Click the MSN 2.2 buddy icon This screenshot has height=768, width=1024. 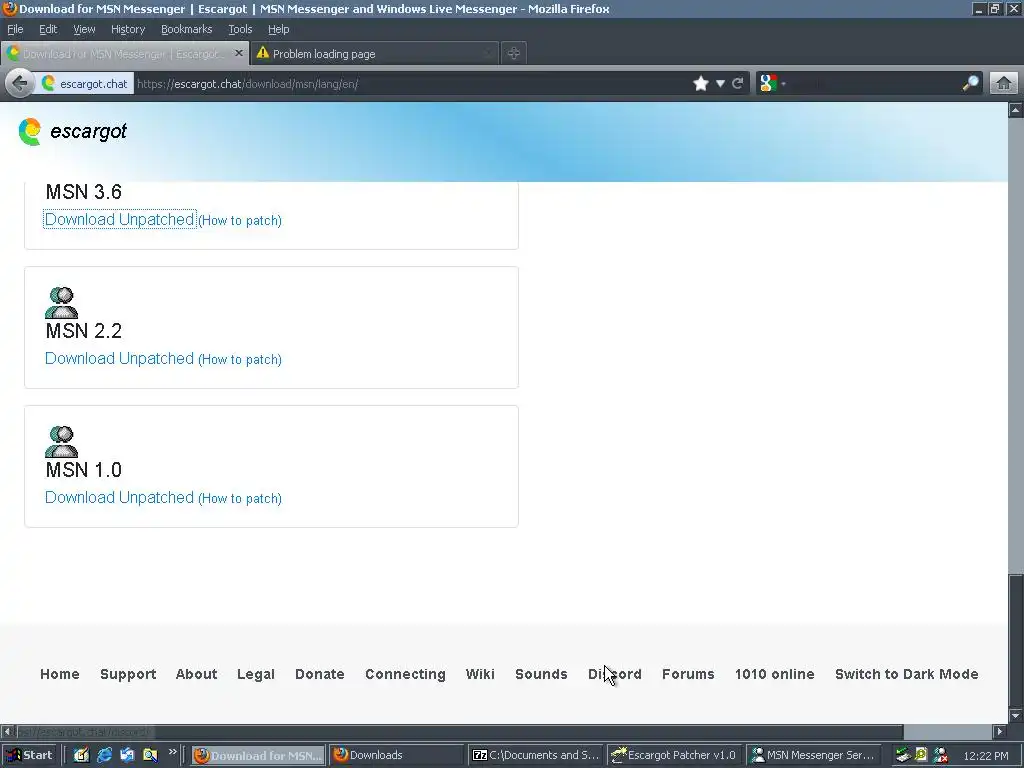coord(61,302)
